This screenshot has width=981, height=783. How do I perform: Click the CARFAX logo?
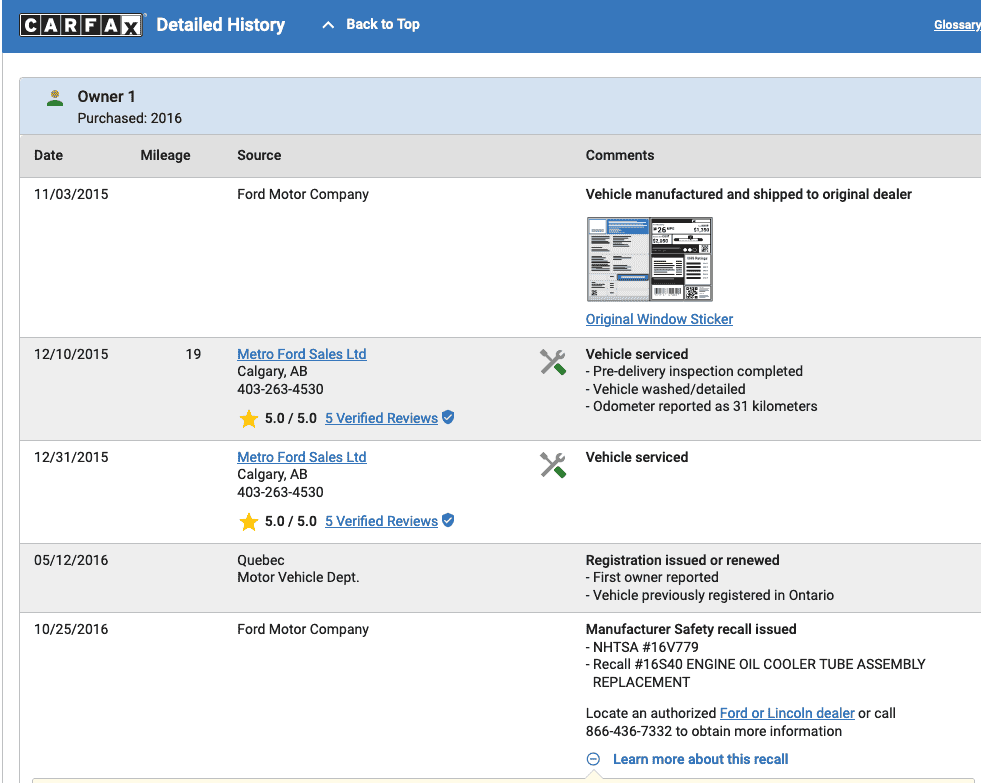pos(81,25)
